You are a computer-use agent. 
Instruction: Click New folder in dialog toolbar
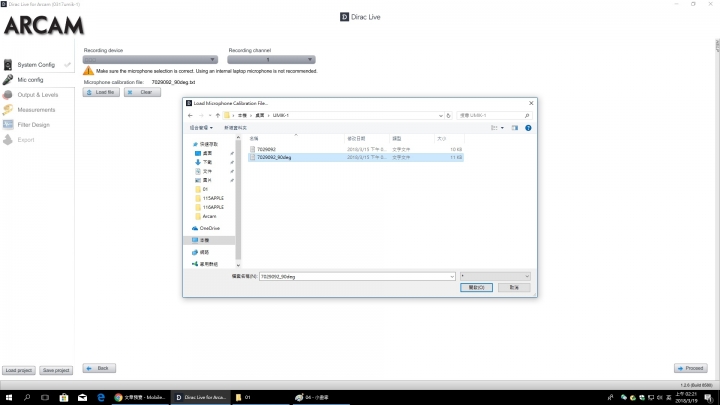click(x=236, y=128)
